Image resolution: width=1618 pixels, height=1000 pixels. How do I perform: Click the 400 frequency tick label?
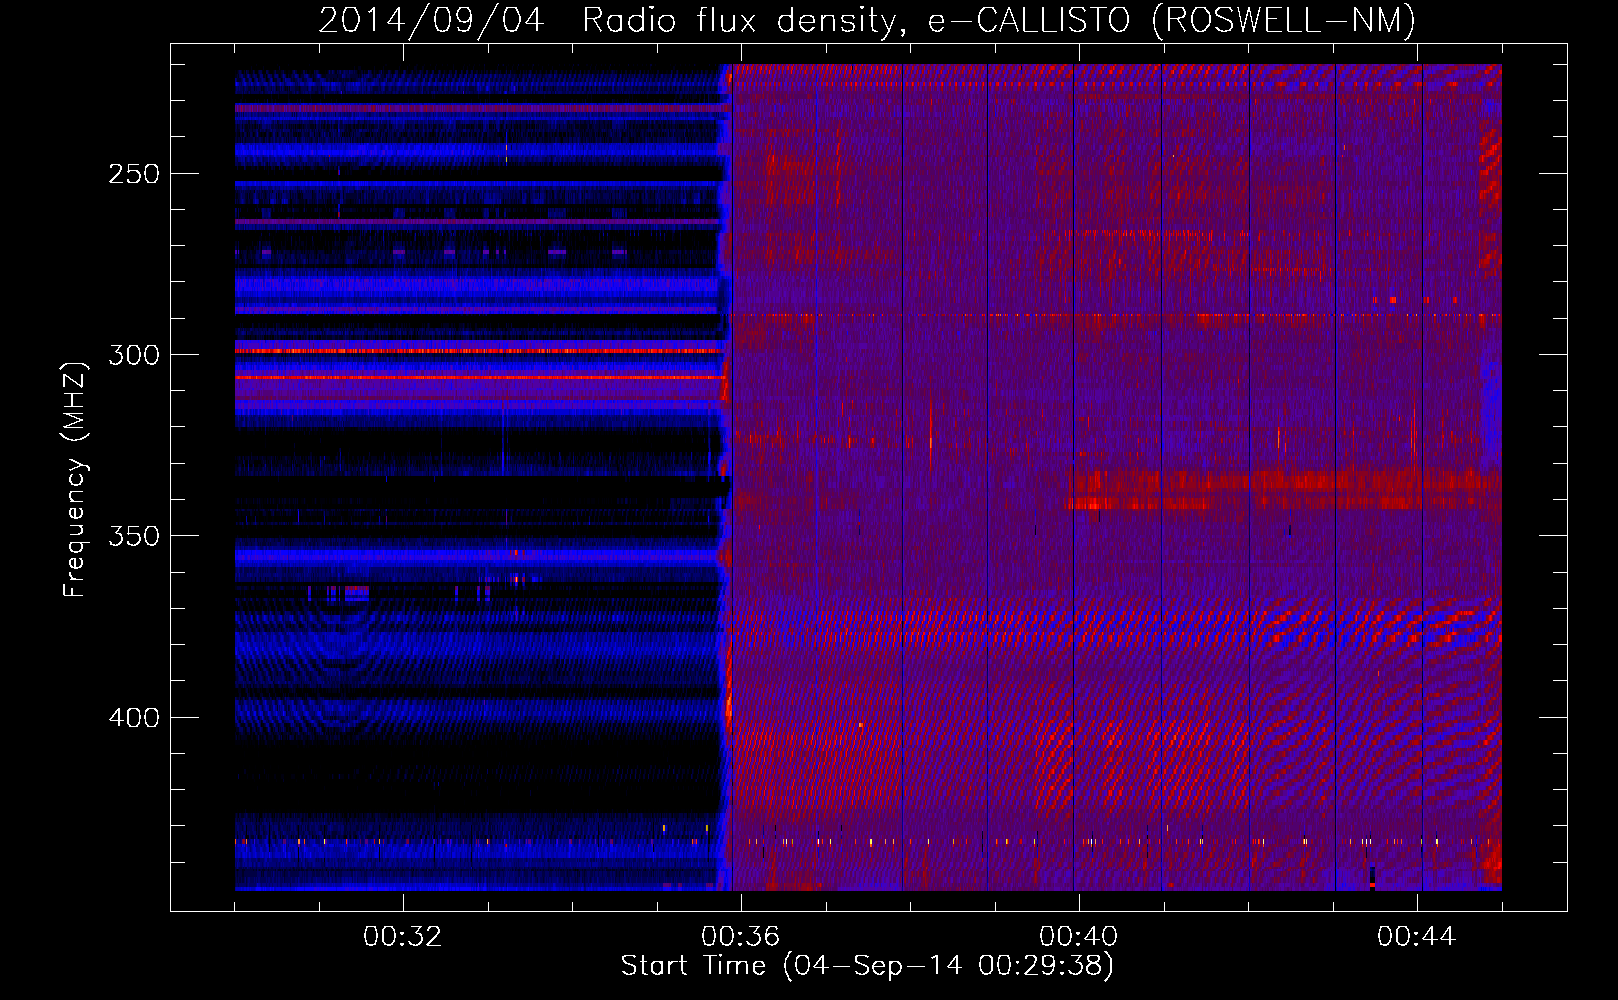(134, 718)
